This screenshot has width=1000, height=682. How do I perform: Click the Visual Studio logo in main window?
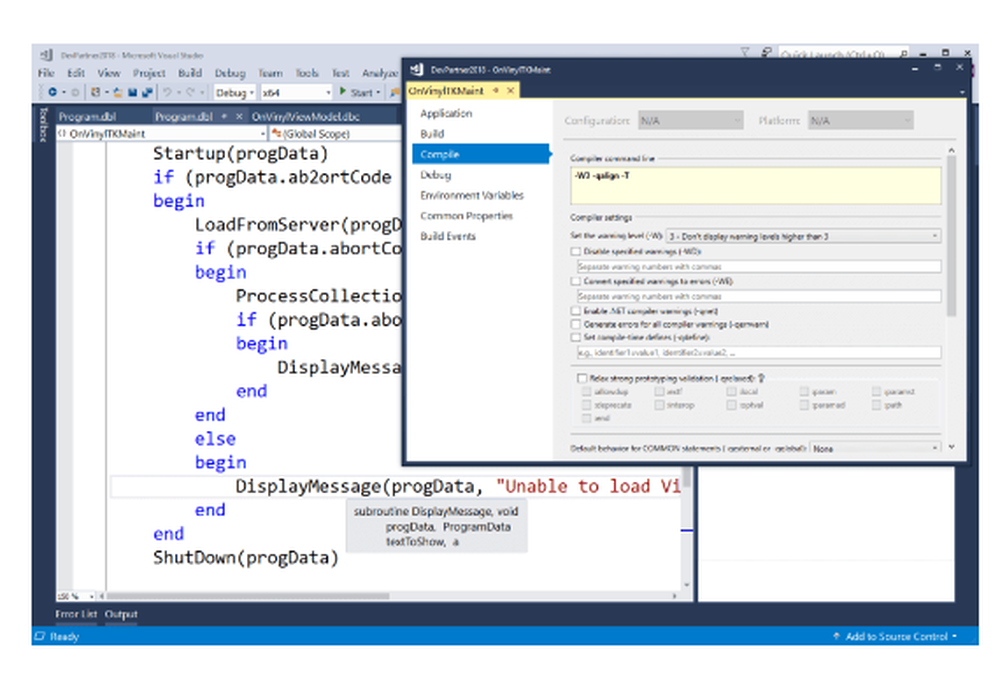tap(46, 55)
